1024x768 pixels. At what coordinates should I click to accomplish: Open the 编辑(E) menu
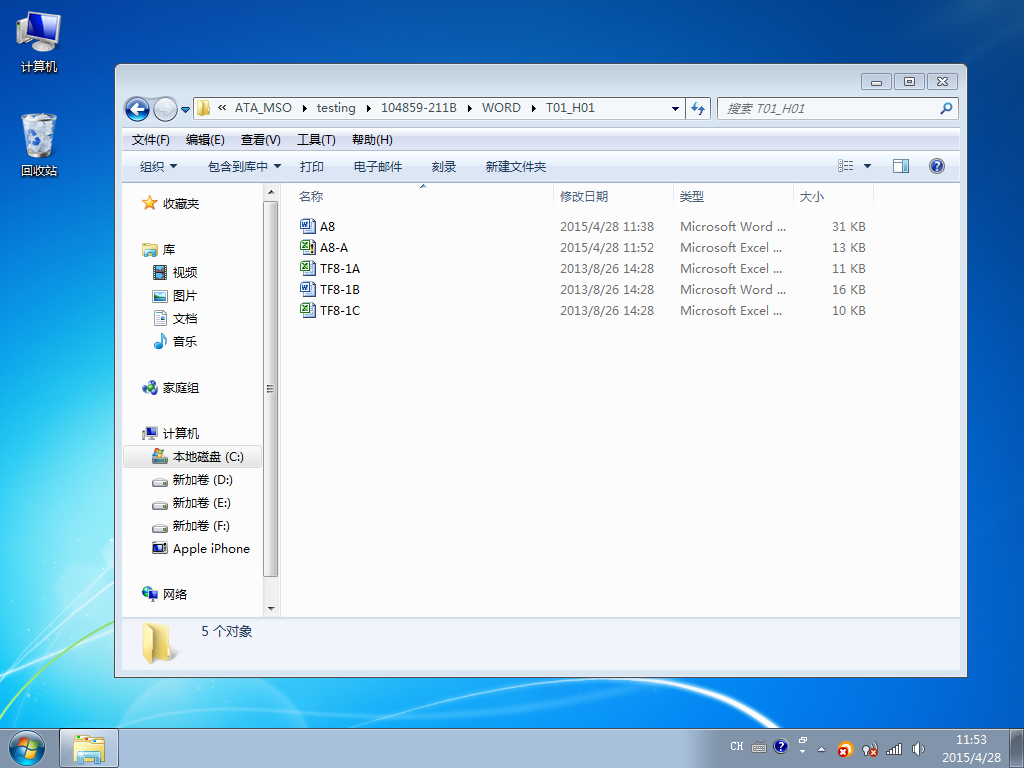point(205,140)
